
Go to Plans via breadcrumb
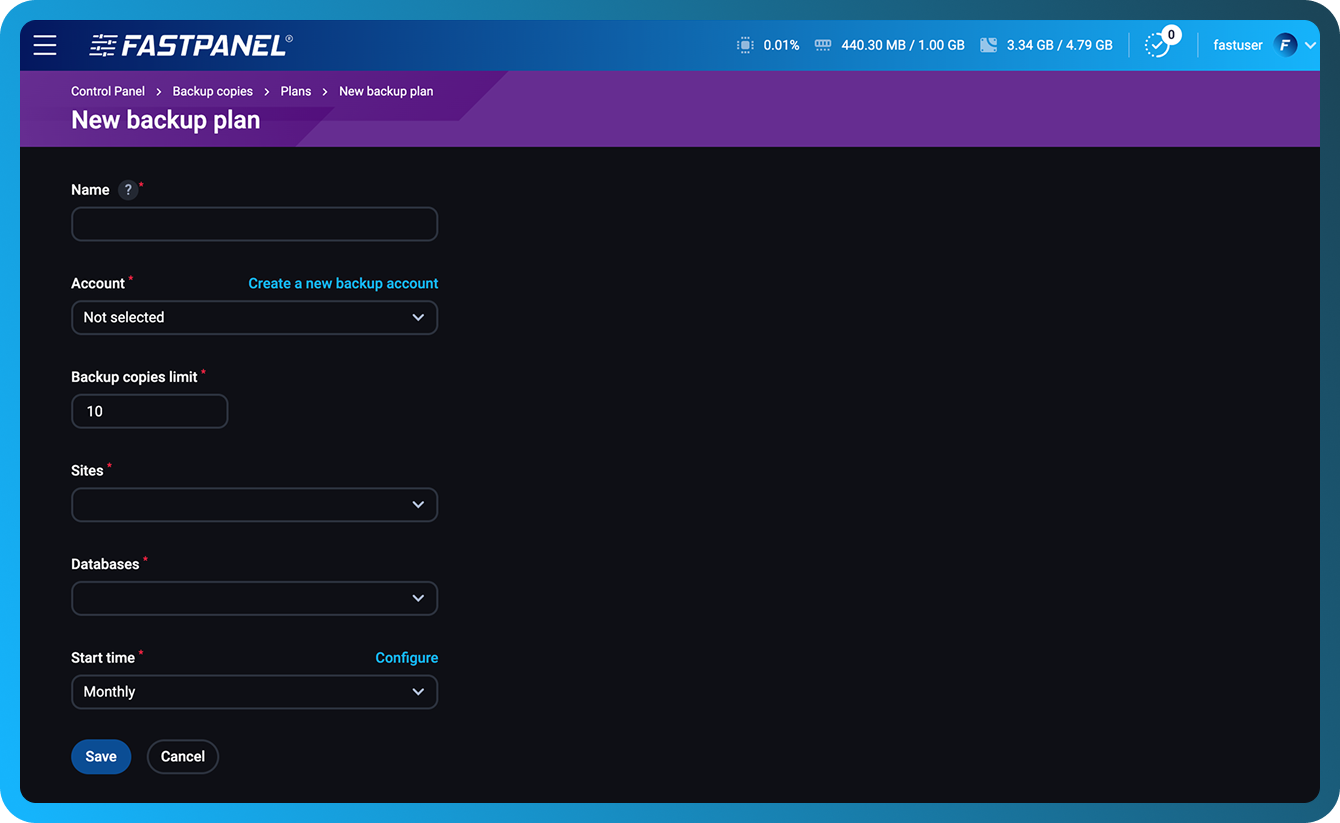[x=296, y=91]
